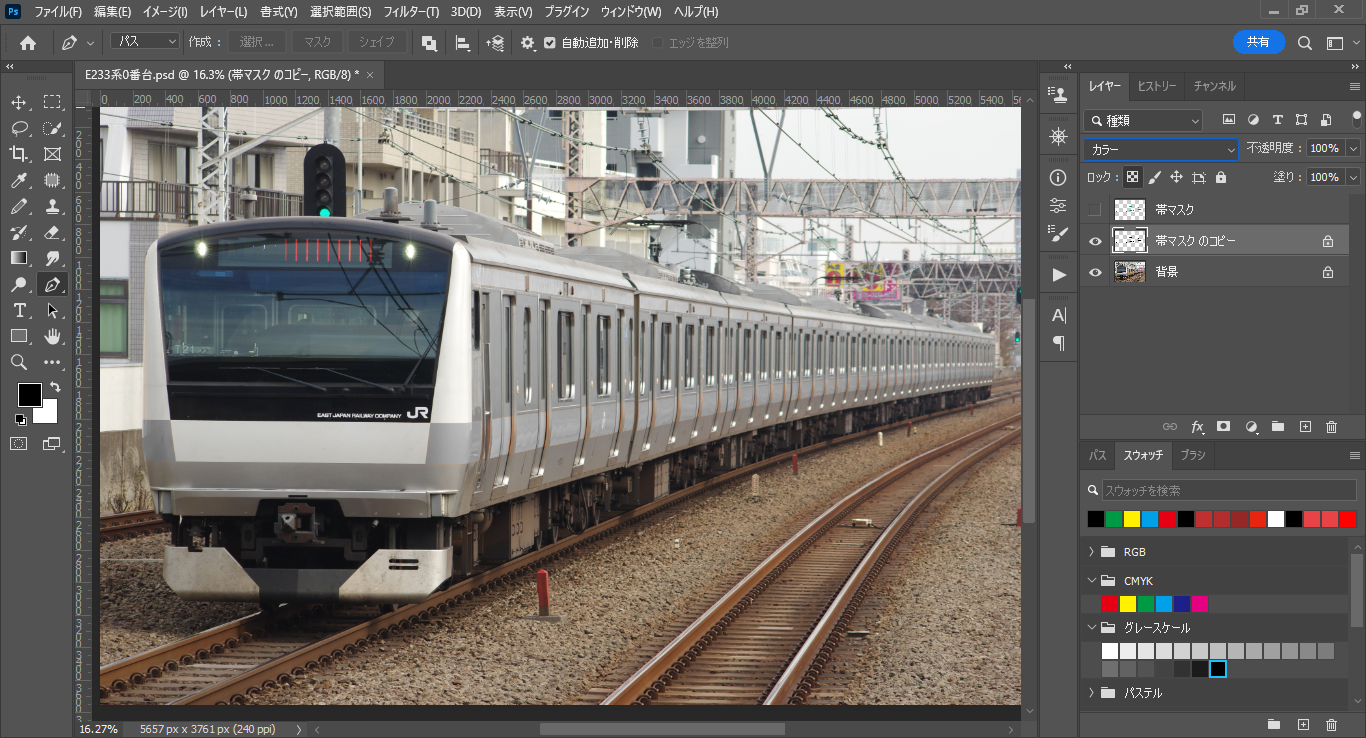Collapse the グレースケール swatch group

coord(1091,628)
